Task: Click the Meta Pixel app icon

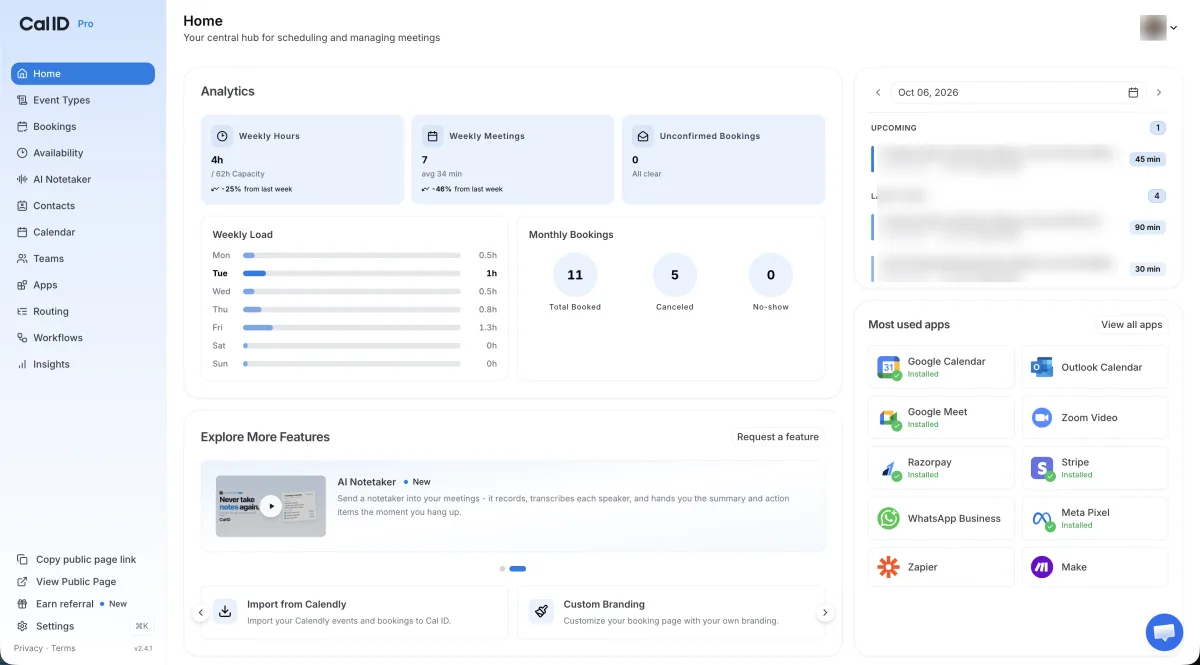Action: pos(1042,518)
